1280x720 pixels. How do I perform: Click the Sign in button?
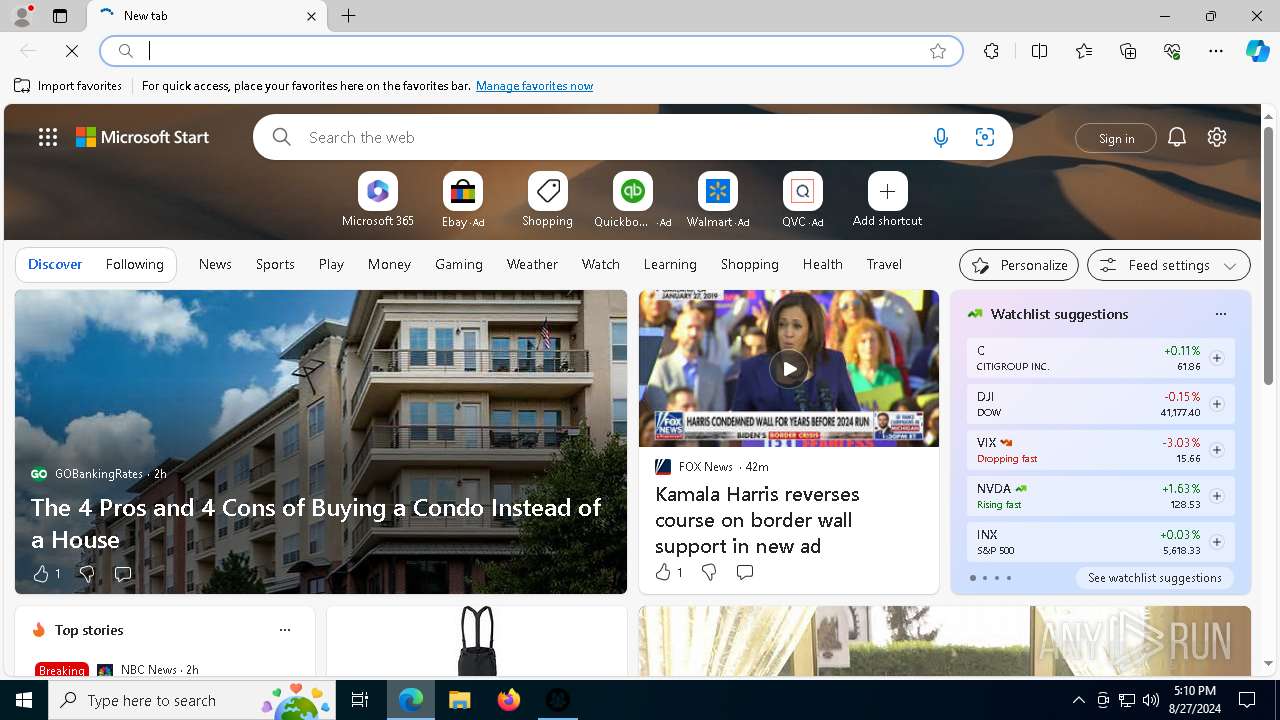[1116, 138]
